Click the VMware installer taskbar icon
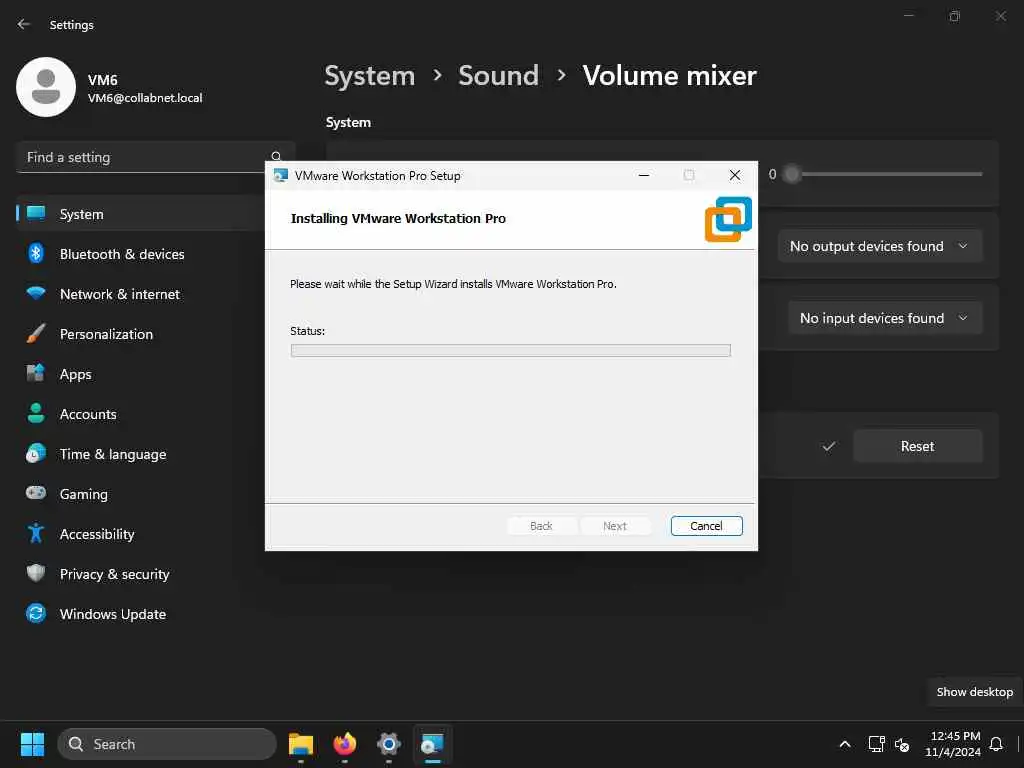Image resolution: width=1024 pixels, height=768 pixels. coord(432,744)
